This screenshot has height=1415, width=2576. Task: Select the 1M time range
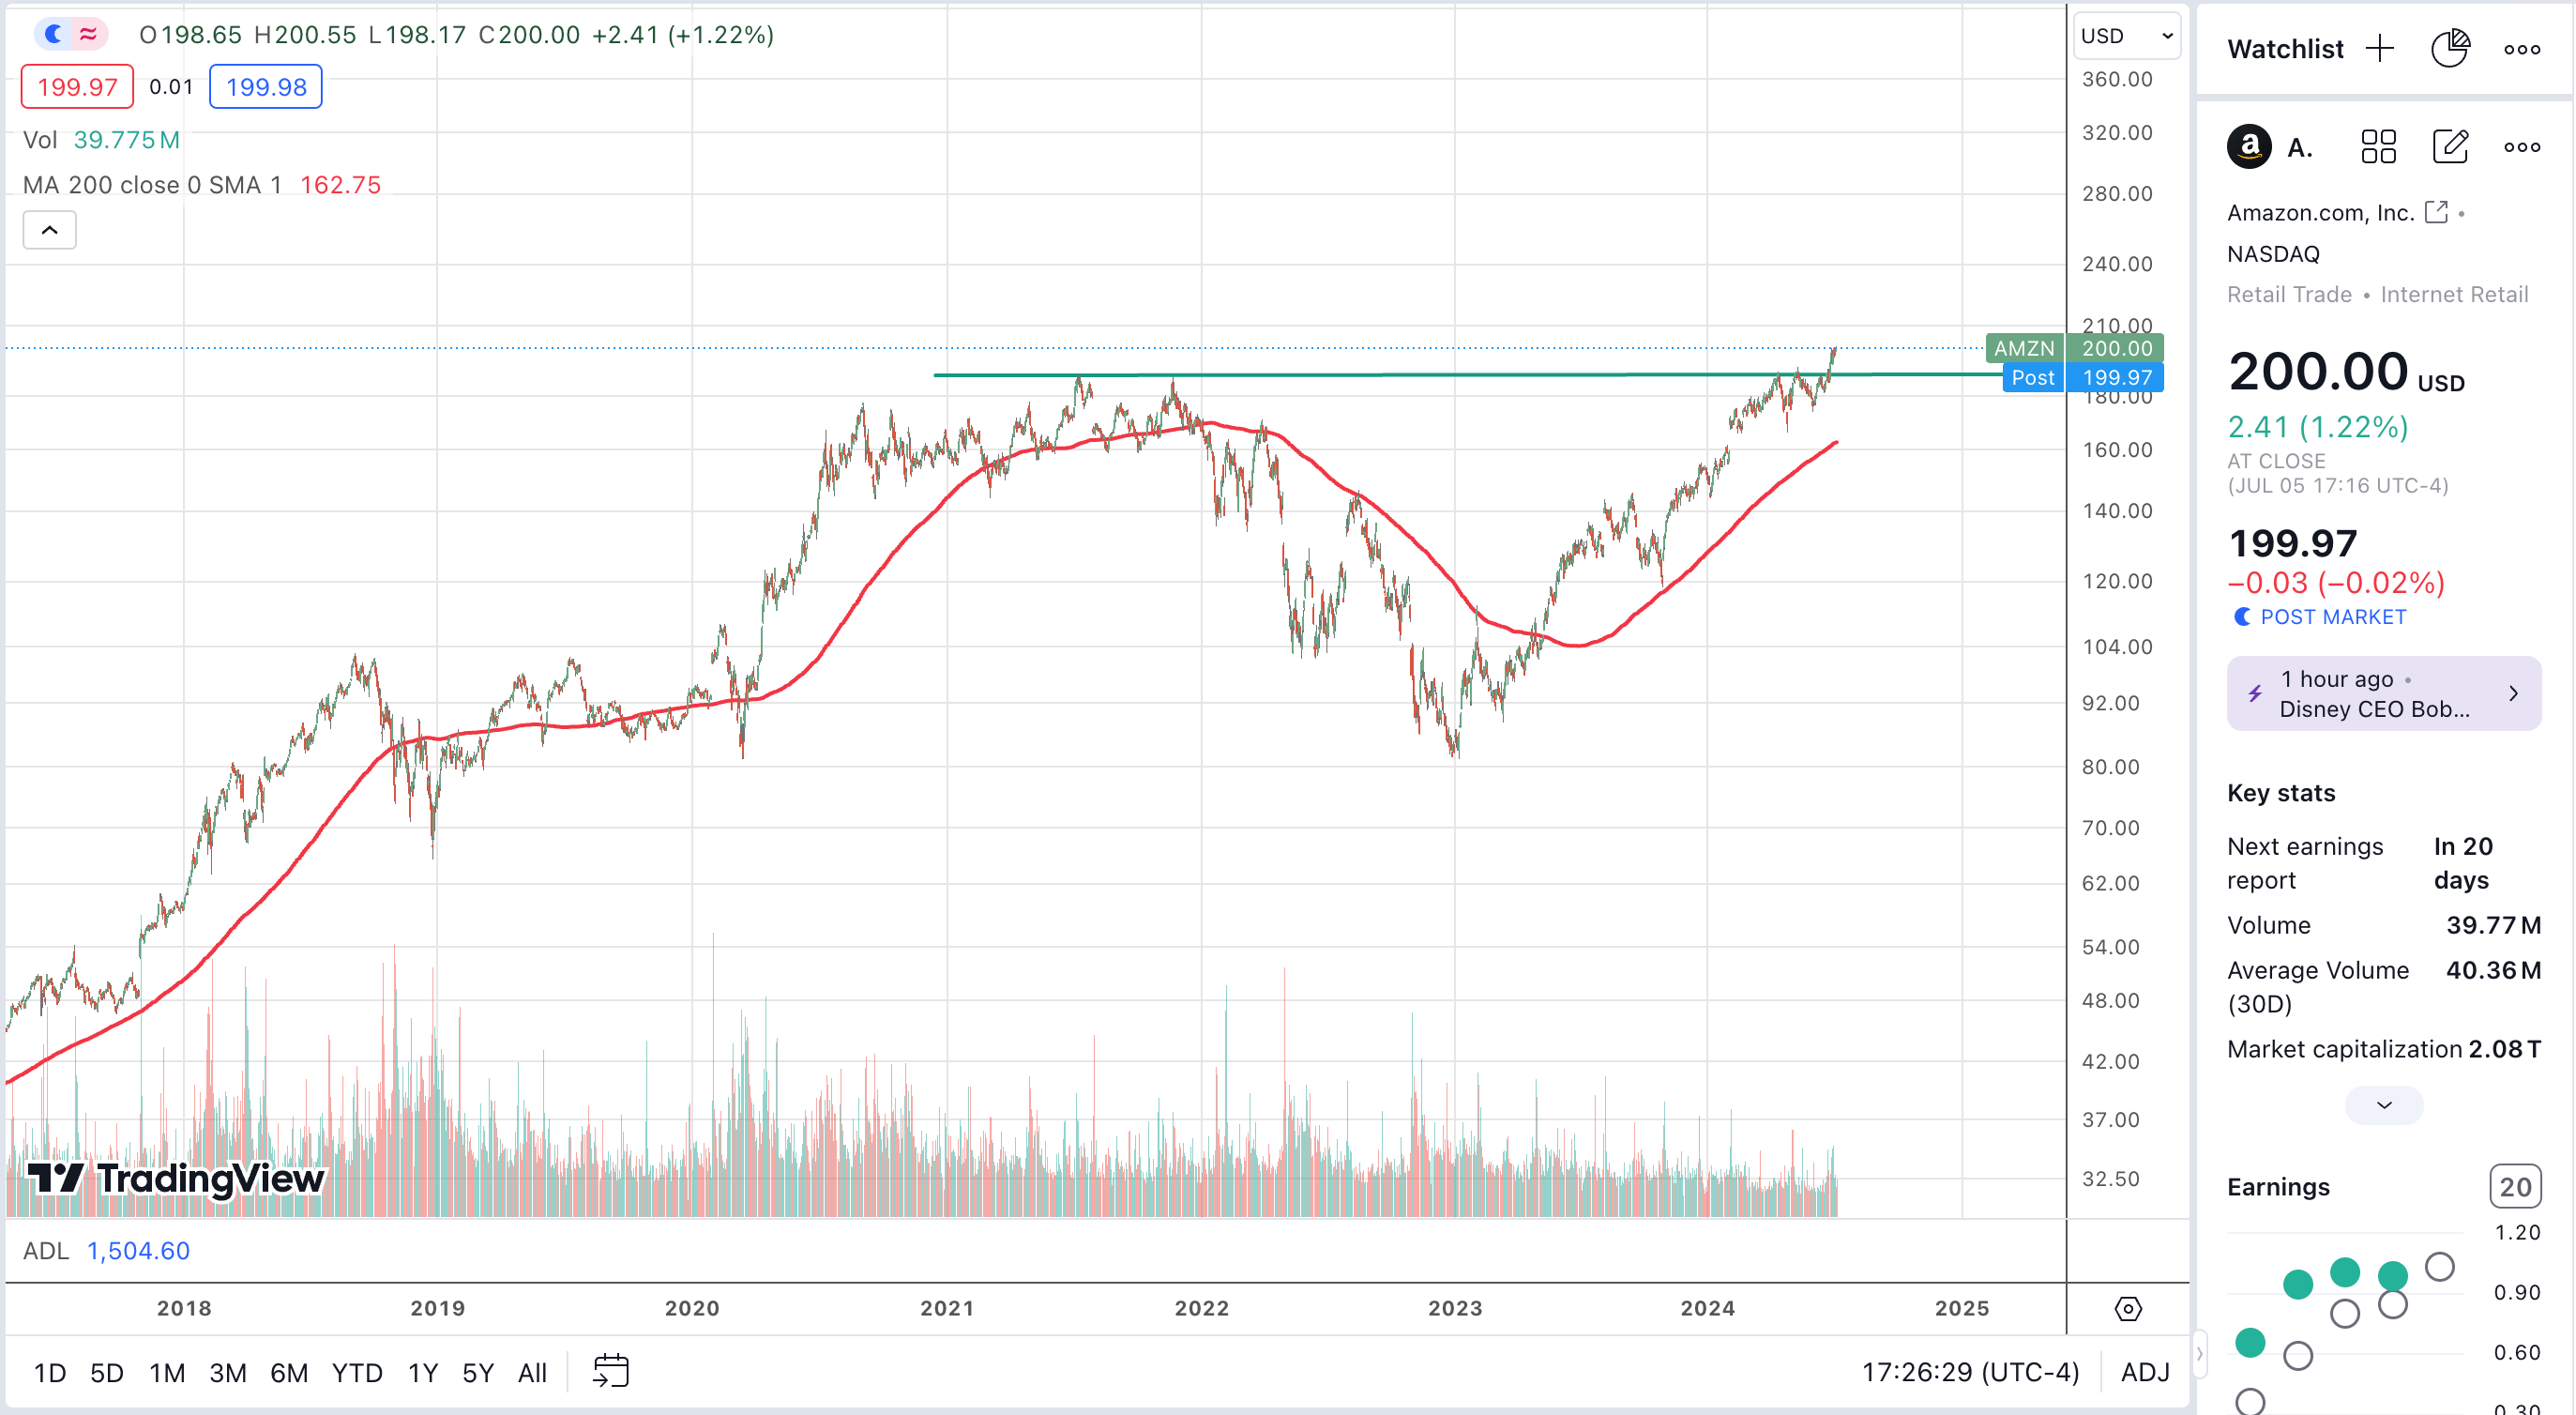point(167,1372)
